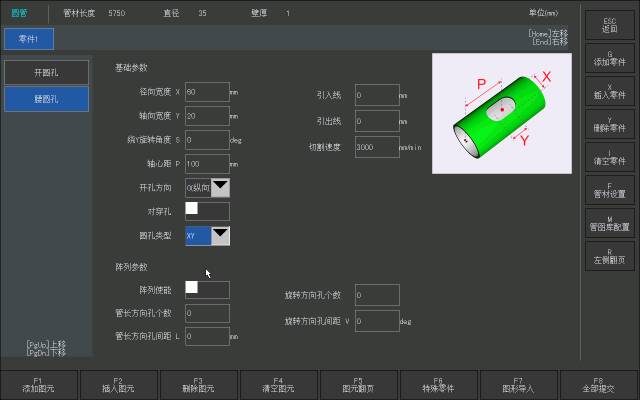
Task: Expand the 圆孔类型 dropdown arrow
Action: coord(220,236)
